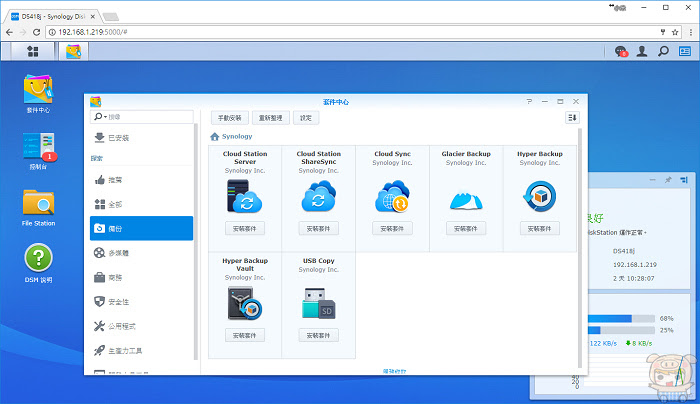Install Cloud Station ShareSync package
700x404 pixels.
point(318,229)
